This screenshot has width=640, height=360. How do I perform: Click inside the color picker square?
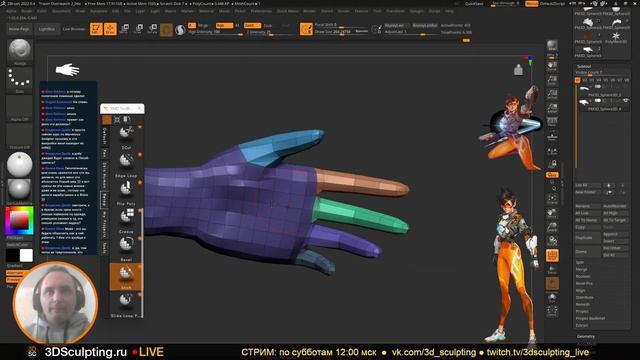(19, 220)
